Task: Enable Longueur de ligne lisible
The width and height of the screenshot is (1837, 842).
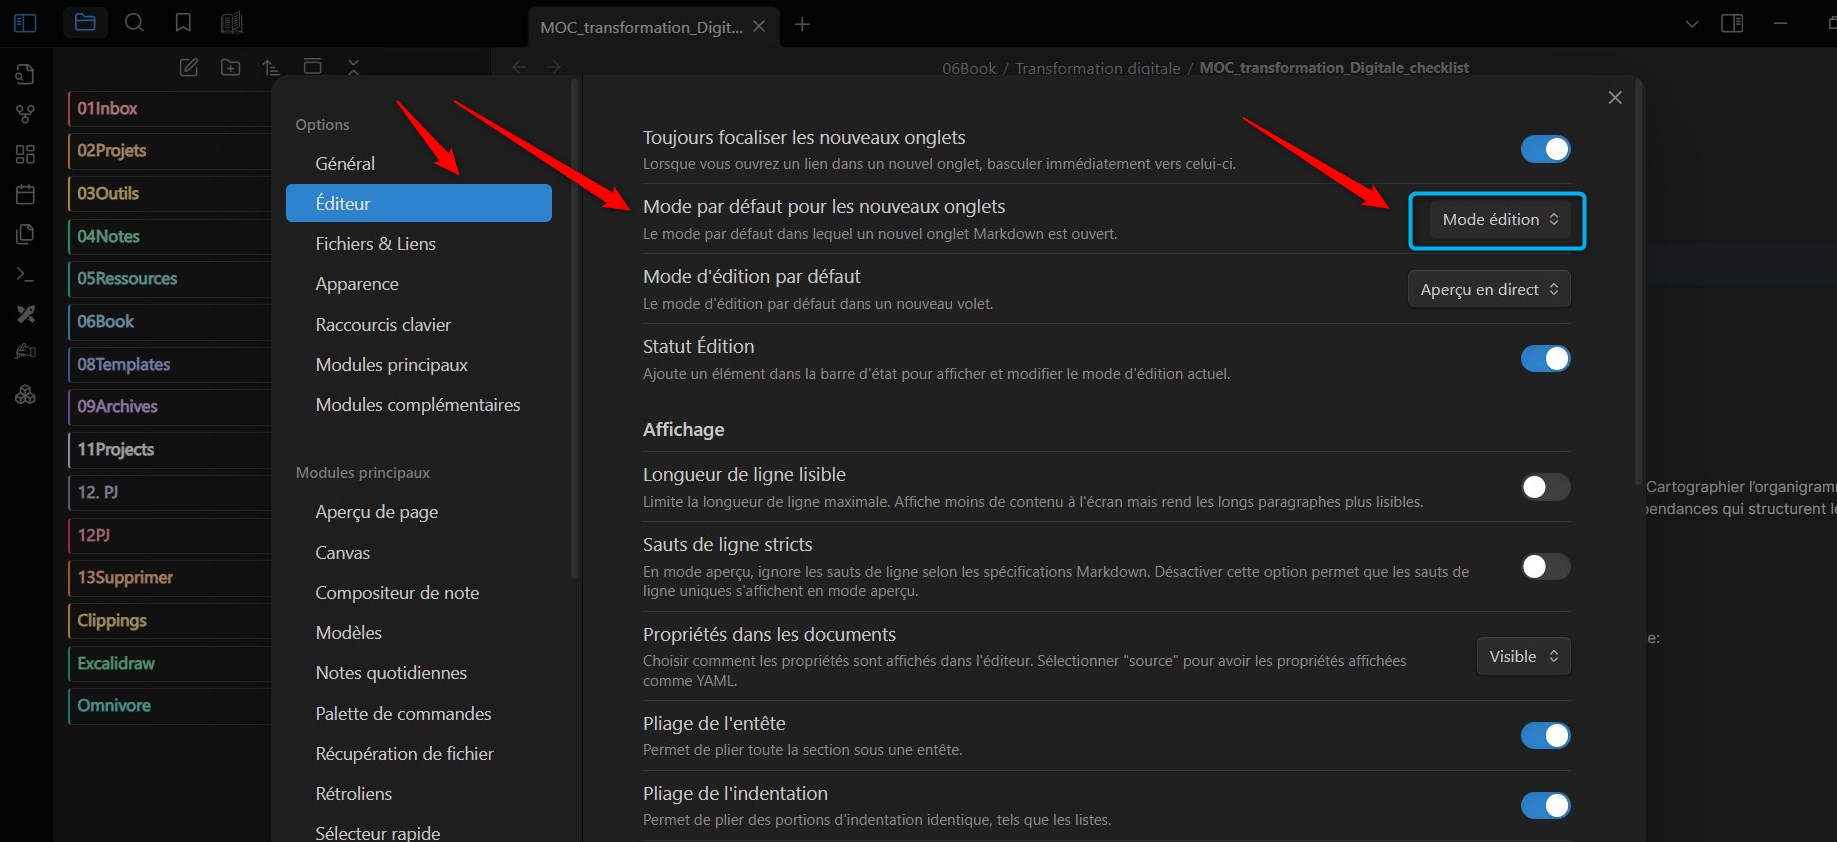Action: point(1546,487)
